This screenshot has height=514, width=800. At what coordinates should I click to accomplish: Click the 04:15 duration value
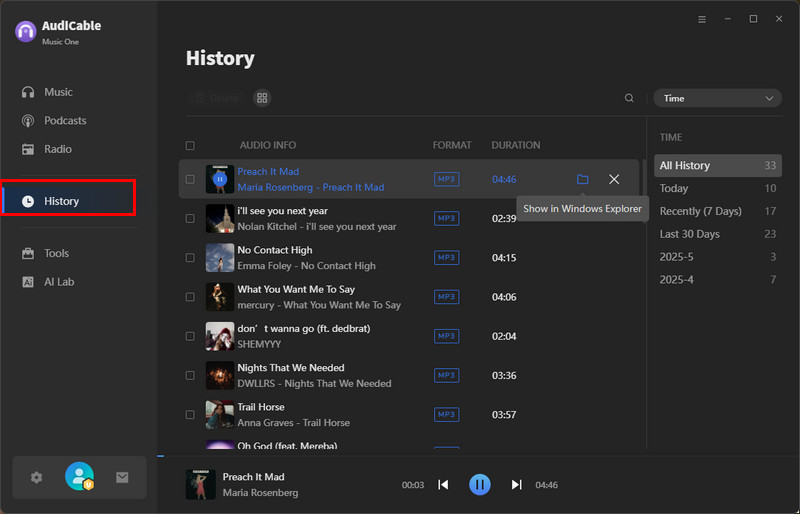click(504, 258)
